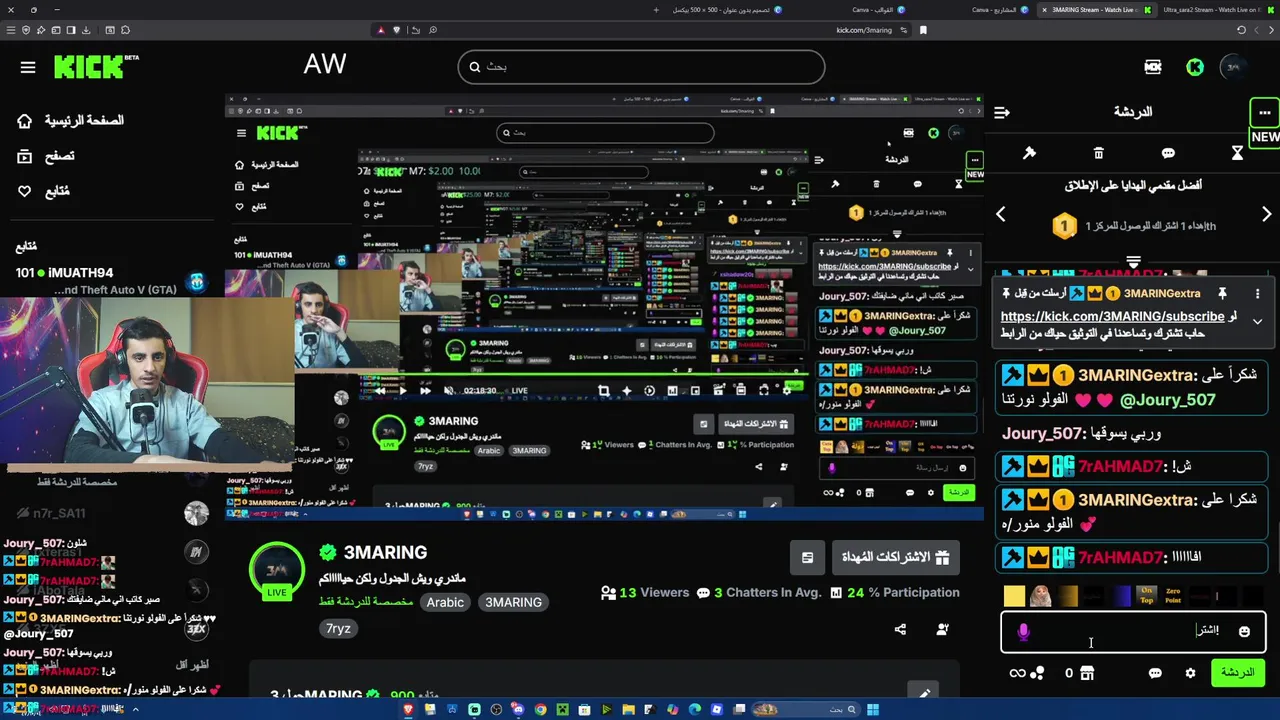This screenshot has height=720, width=1280.
Task: Collapse the chat panel arrow icon
Action: [x=1002, y=112]
